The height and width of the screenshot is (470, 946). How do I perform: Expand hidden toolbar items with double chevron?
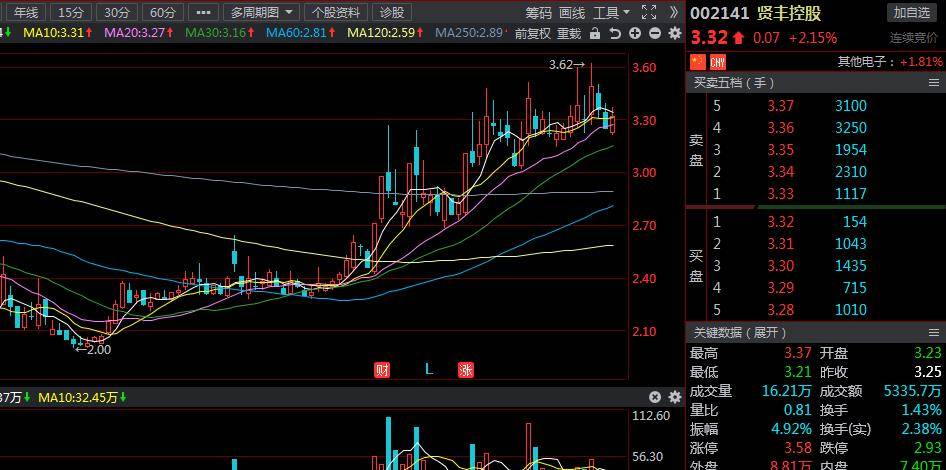(674, 12)
